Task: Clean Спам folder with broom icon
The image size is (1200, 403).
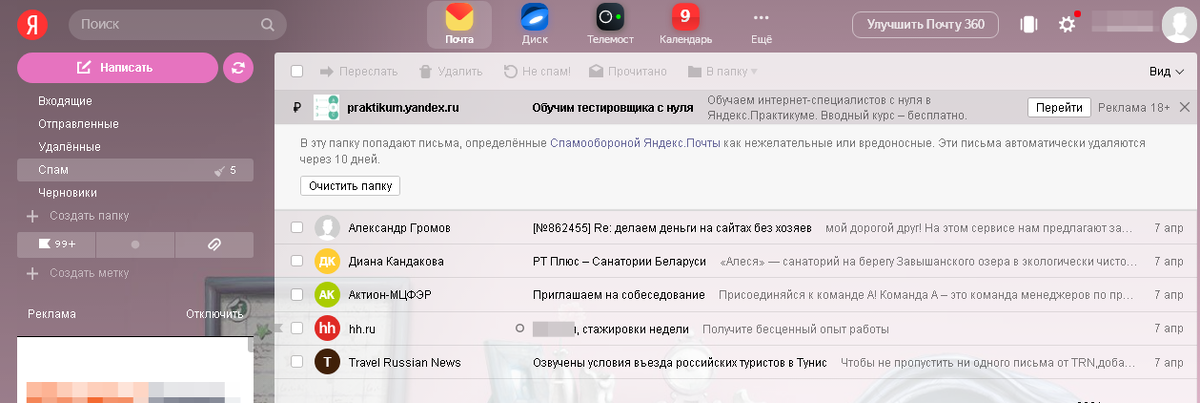Action: pyautogui.click(x=219, y=171)
